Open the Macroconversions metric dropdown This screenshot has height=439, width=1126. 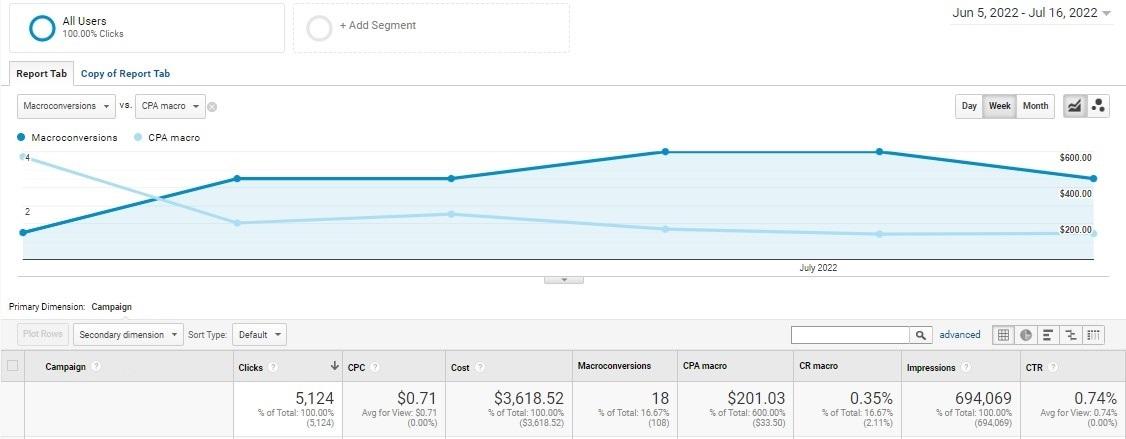66,106
